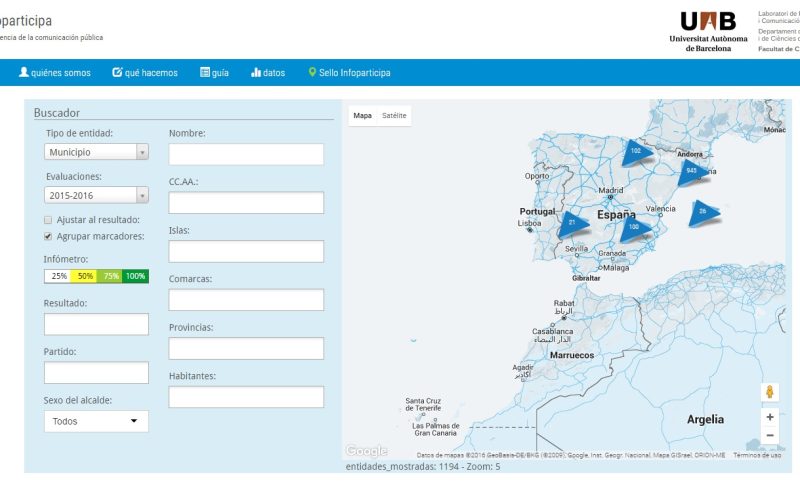The image size is (800, 500).
Task: Click the Casablanca label on the map
Action: (x=553, y=332)
